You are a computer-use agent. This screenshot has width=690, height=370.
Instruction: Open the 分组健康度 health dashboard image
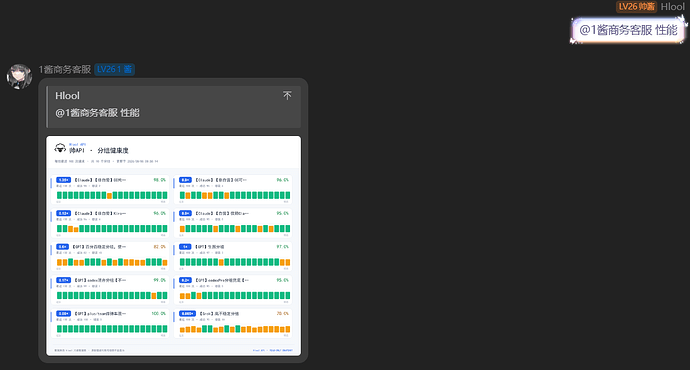174,245
